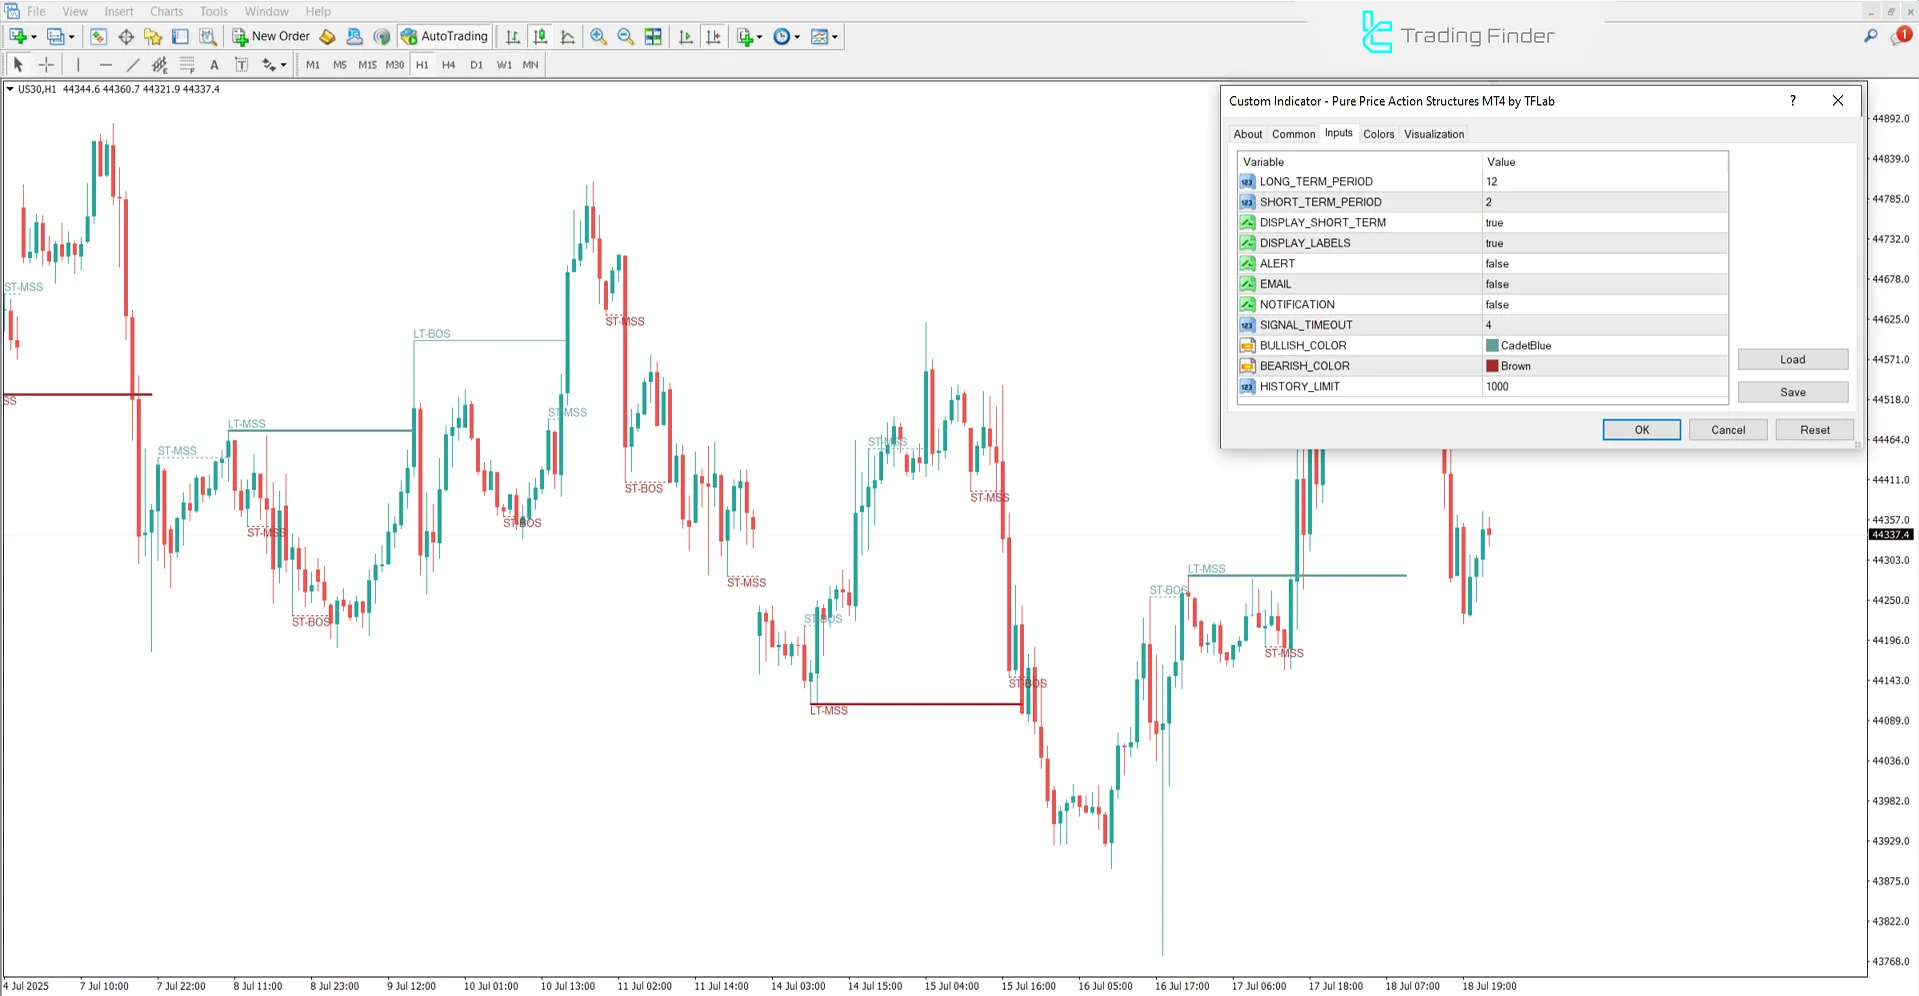Click the Tile Windows icon

(x=652, y=37)
